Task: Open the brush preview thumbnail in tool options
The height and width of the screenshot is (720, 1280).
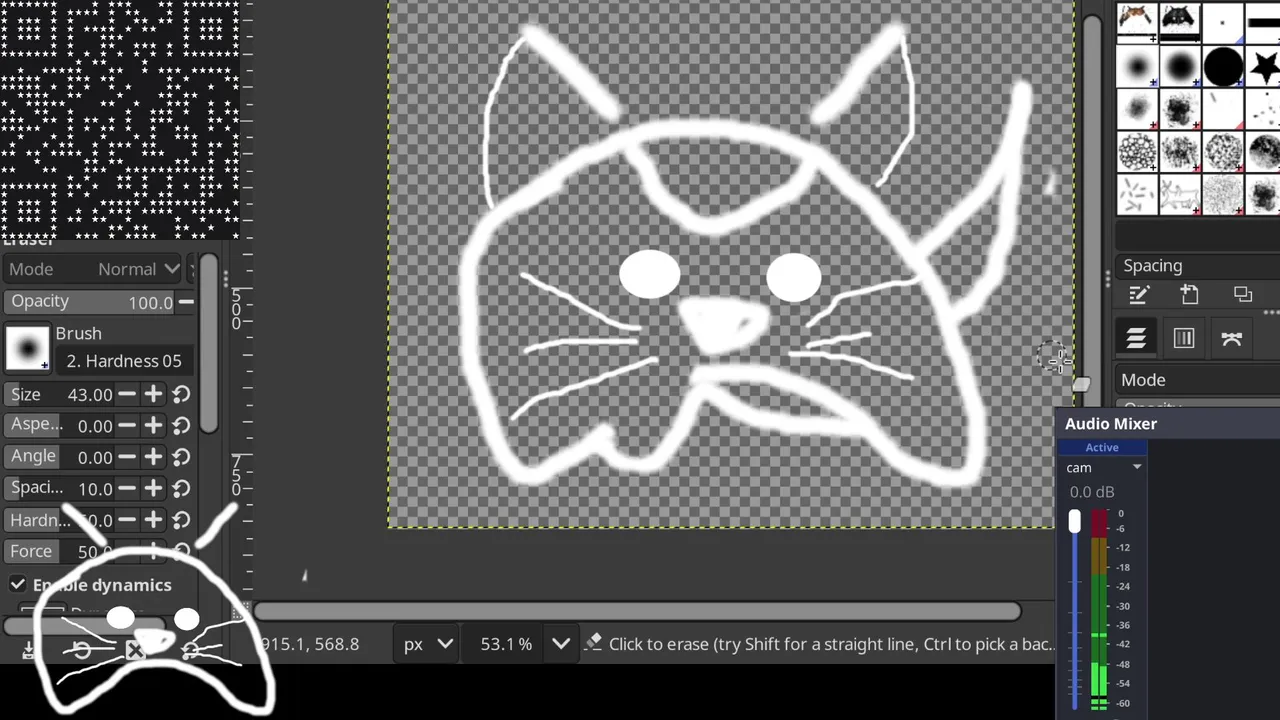Action: (x=27, y=347)
